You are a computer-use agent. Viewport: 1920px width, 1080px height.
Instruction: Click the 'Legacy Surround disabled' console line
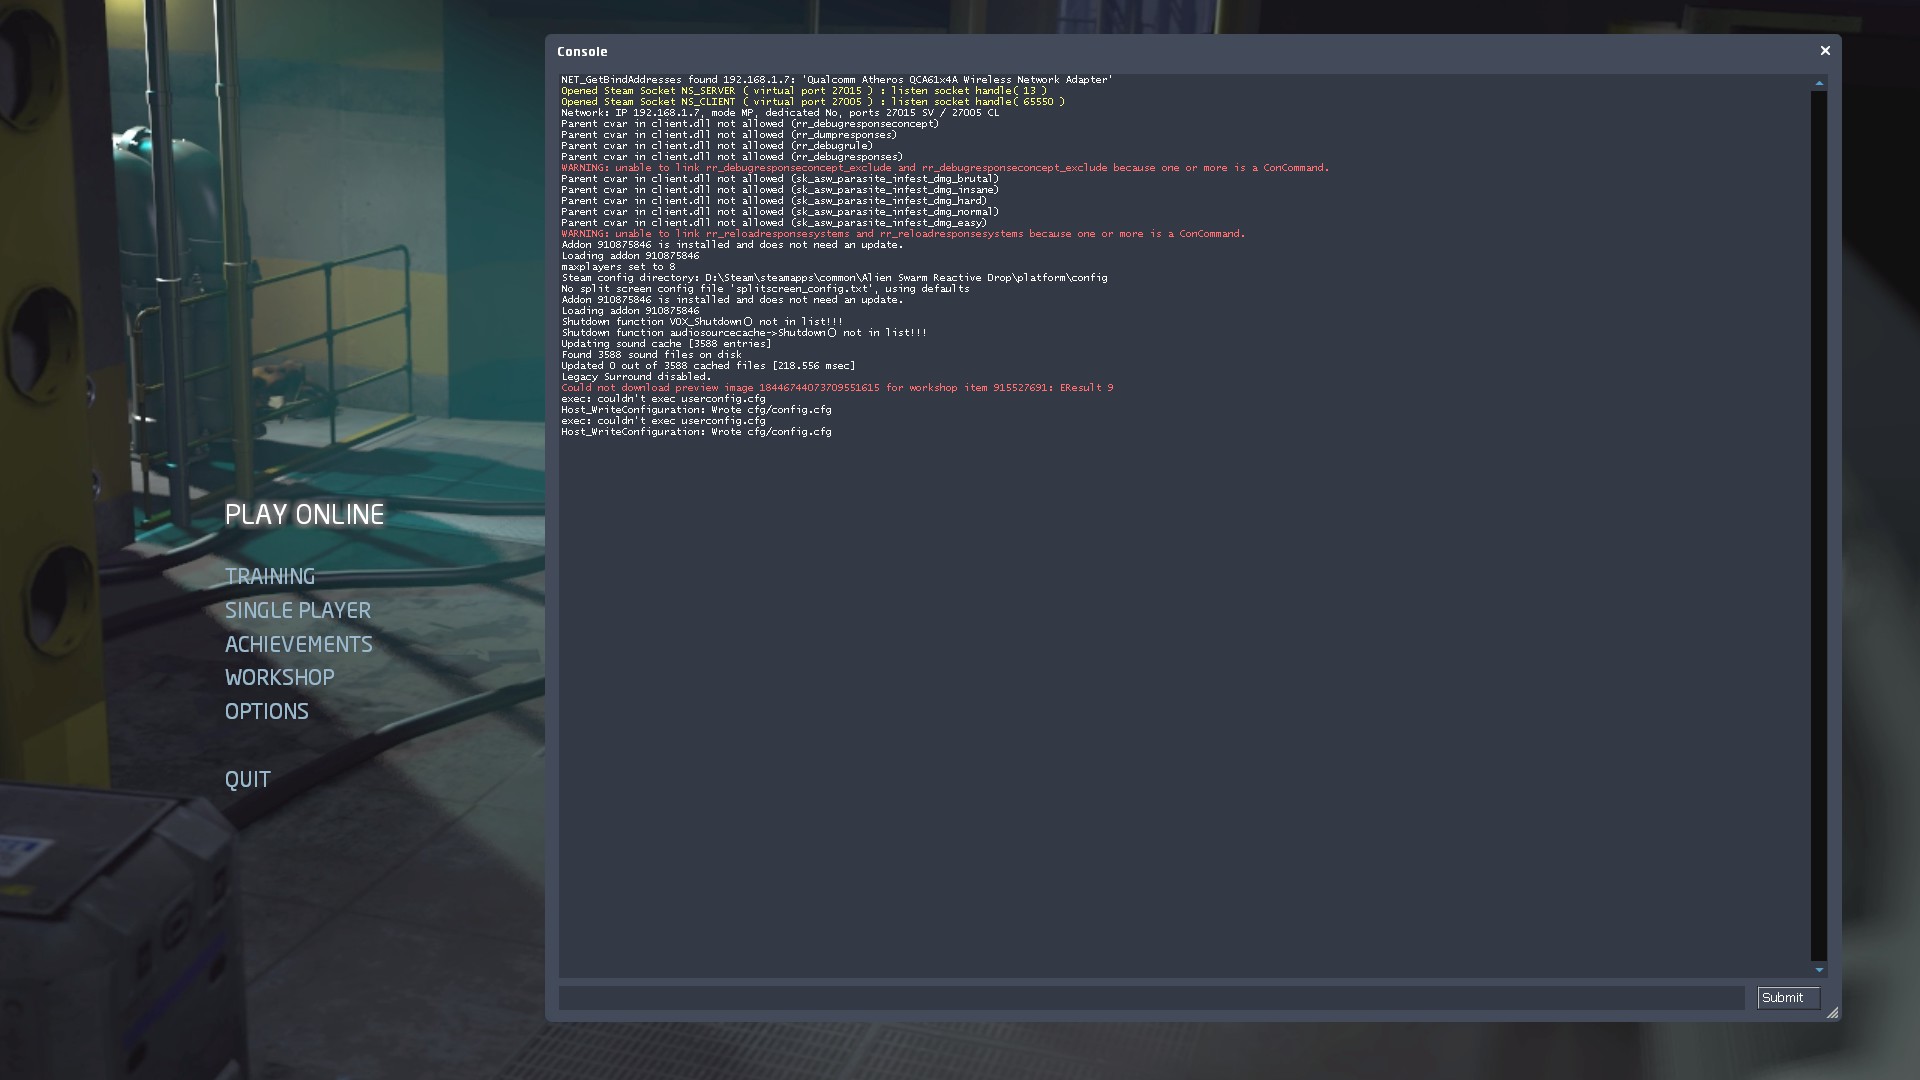[635, 377]
